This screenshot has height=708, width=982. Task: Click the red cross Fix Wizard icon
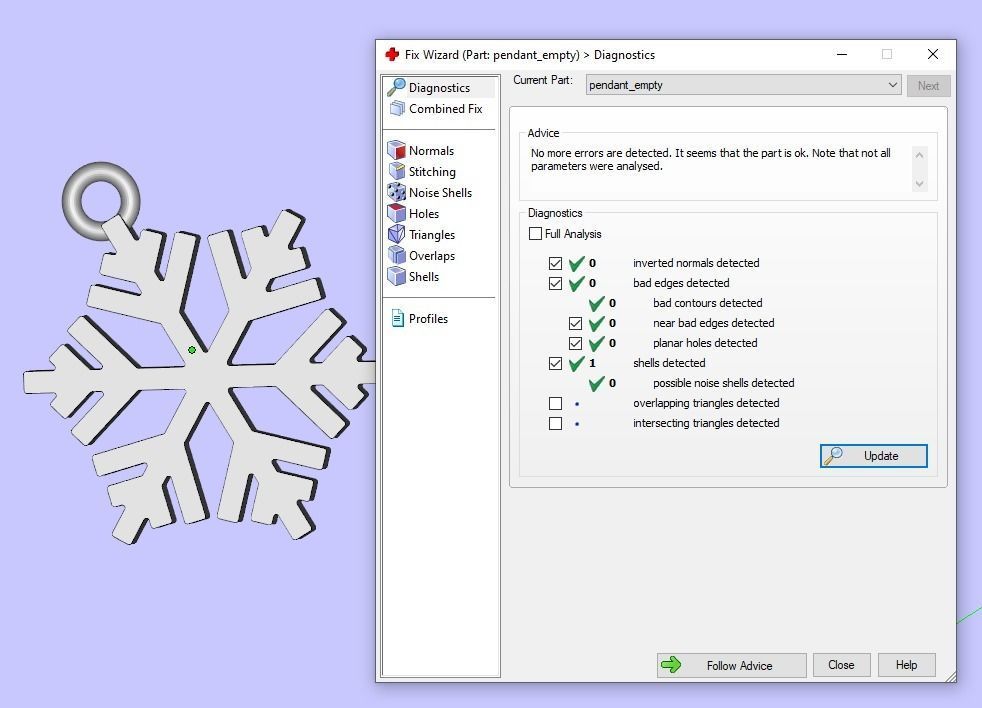pyautogui.click(x=392, y=55)
